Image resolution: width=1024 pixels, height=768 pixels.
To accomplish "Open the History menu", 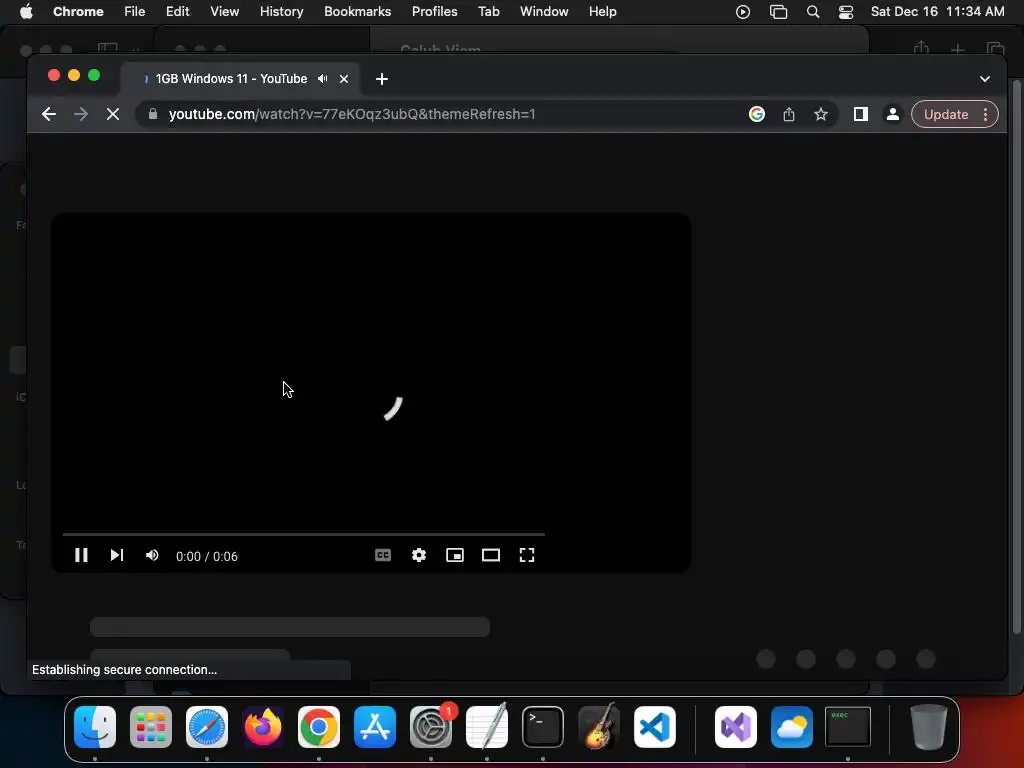I will pos(281,11).
